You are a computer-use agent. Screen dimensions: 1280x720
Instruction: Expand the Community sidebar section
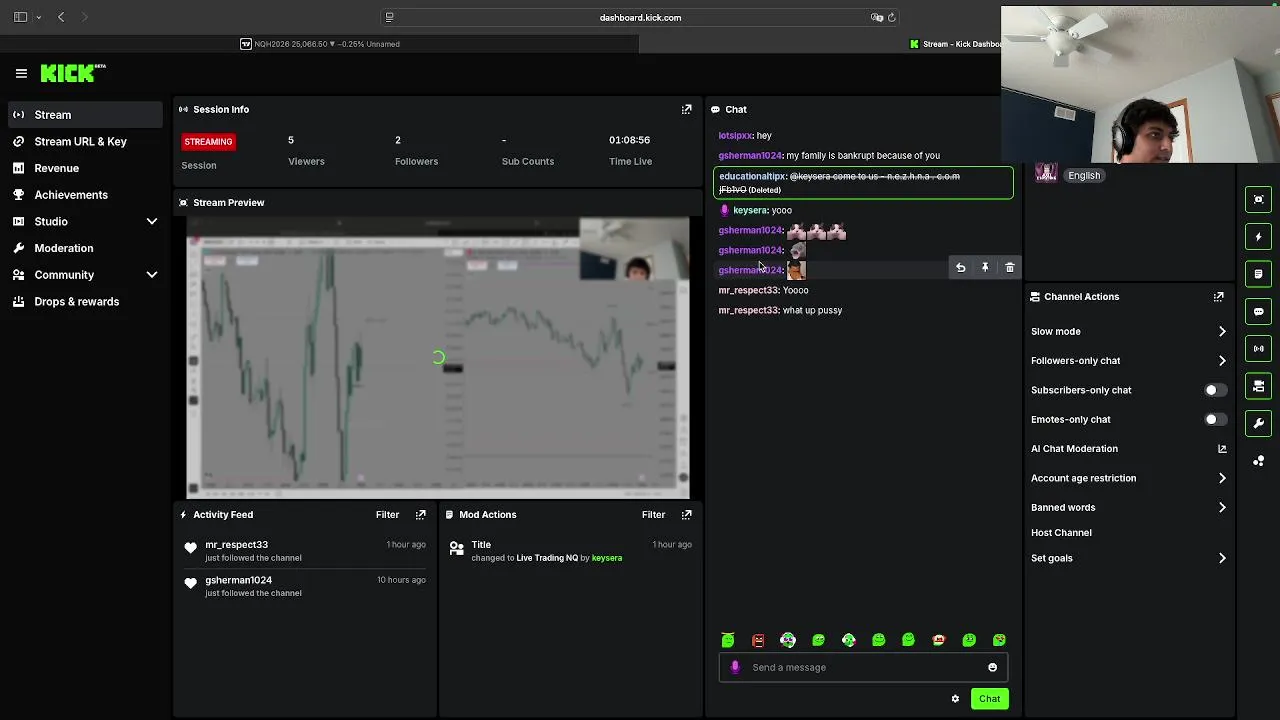152,275
